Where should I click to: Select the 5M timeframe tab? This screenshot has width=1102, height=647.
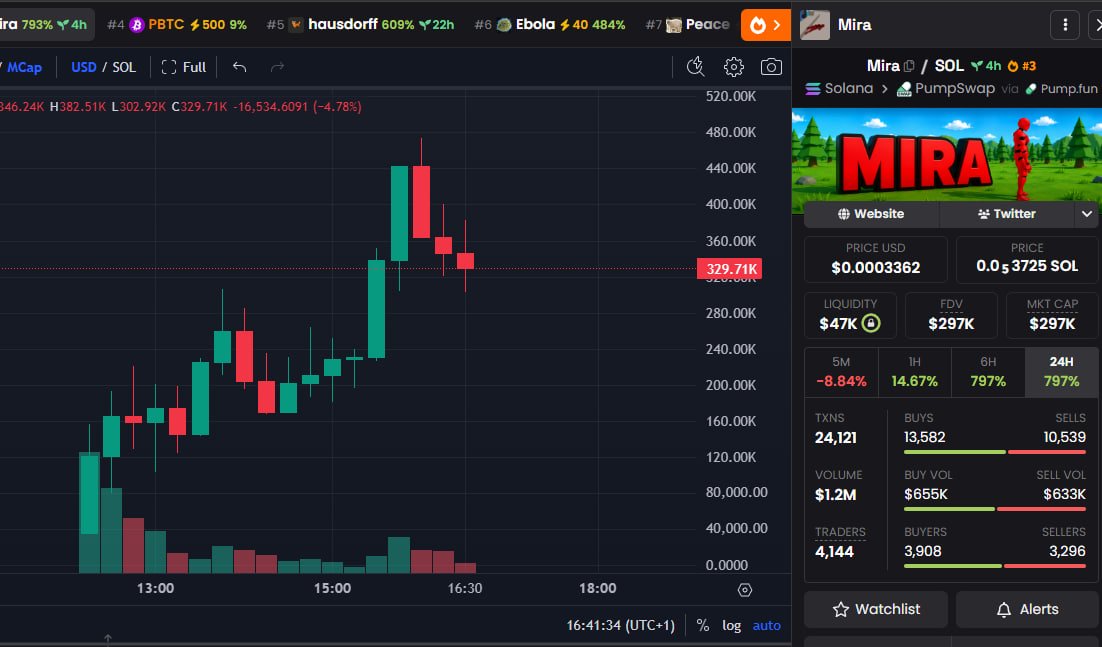click(x=841, y=372)
